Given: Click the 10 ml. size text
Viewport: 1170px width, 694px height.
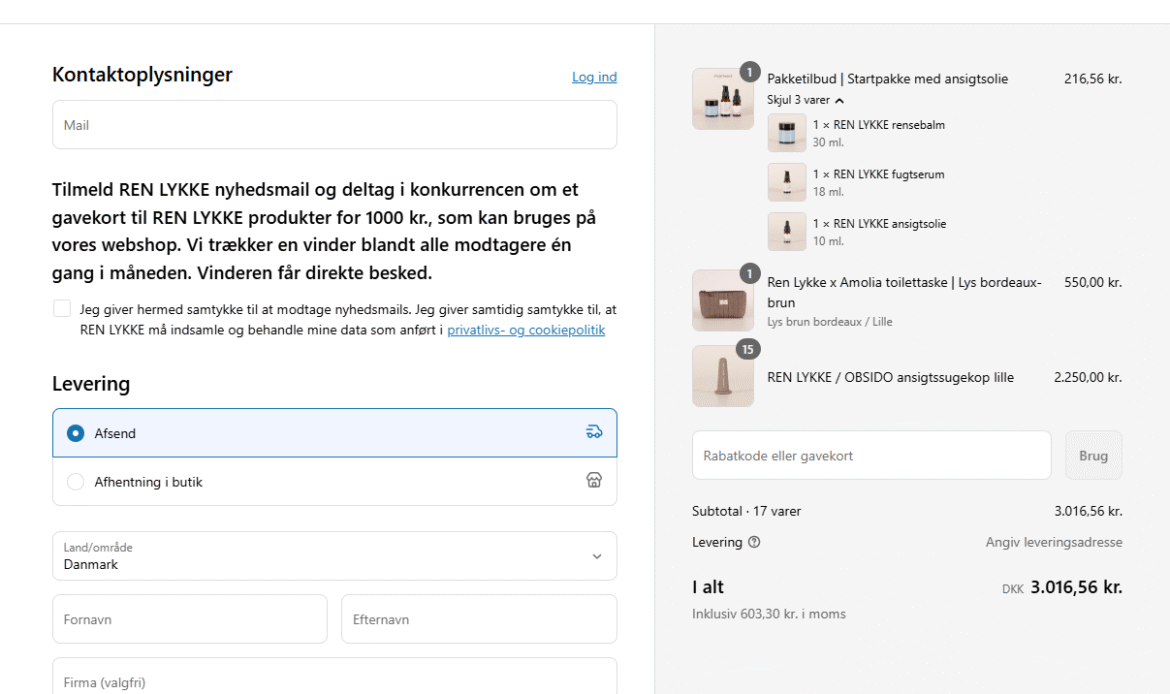Looking at the screenshot, I should pyautogui.click(x=828, y=240).
